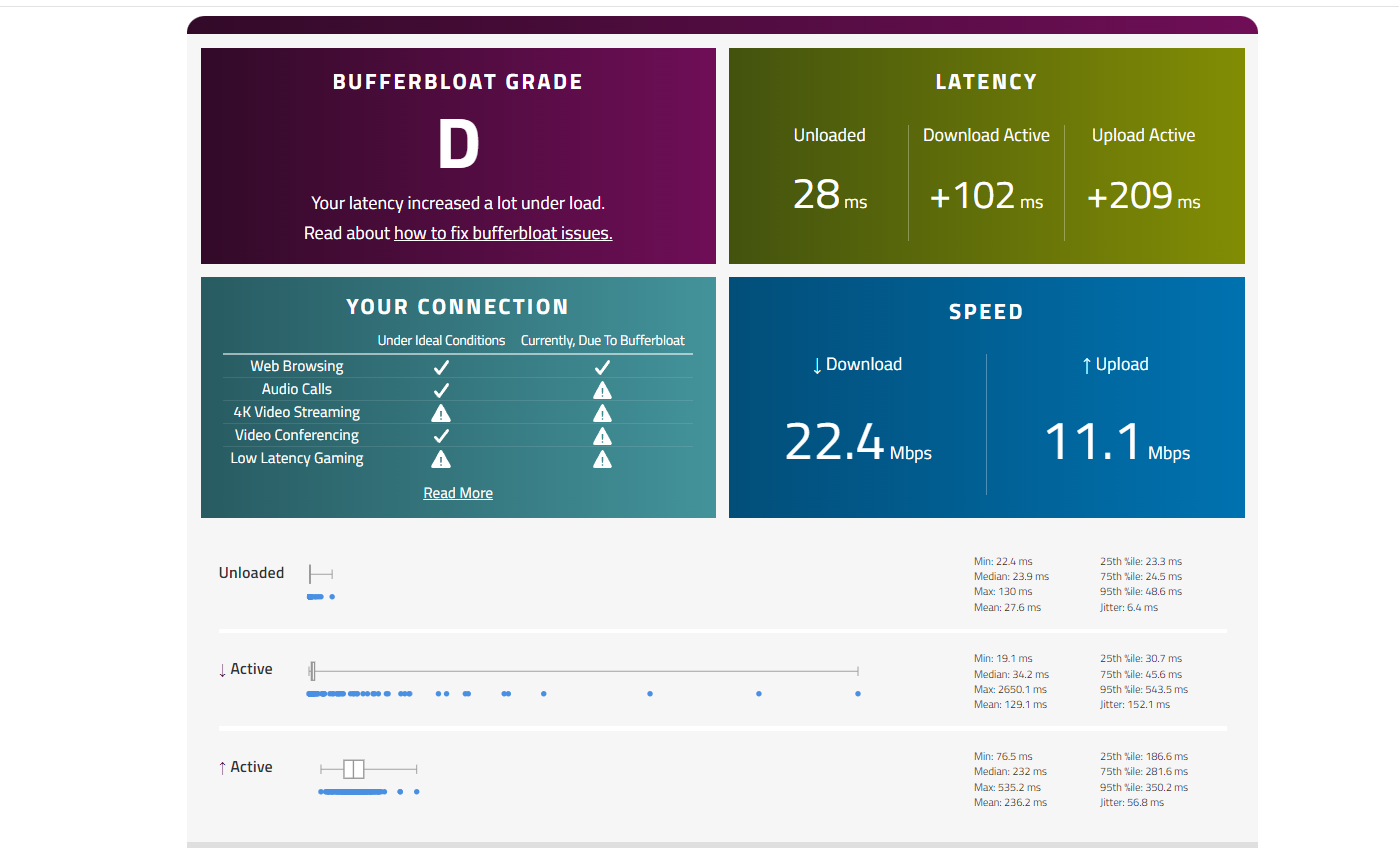Click the Upload Active box plot median box
The image size is (1399, 848).
(353, 769)
